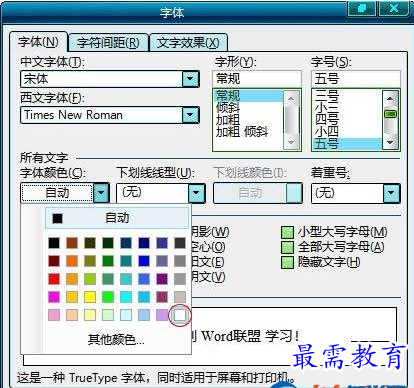Viewport: 414px width, 388px height.
Task: Pick the light yellow pastel swatch
Action: coord(90,315)
